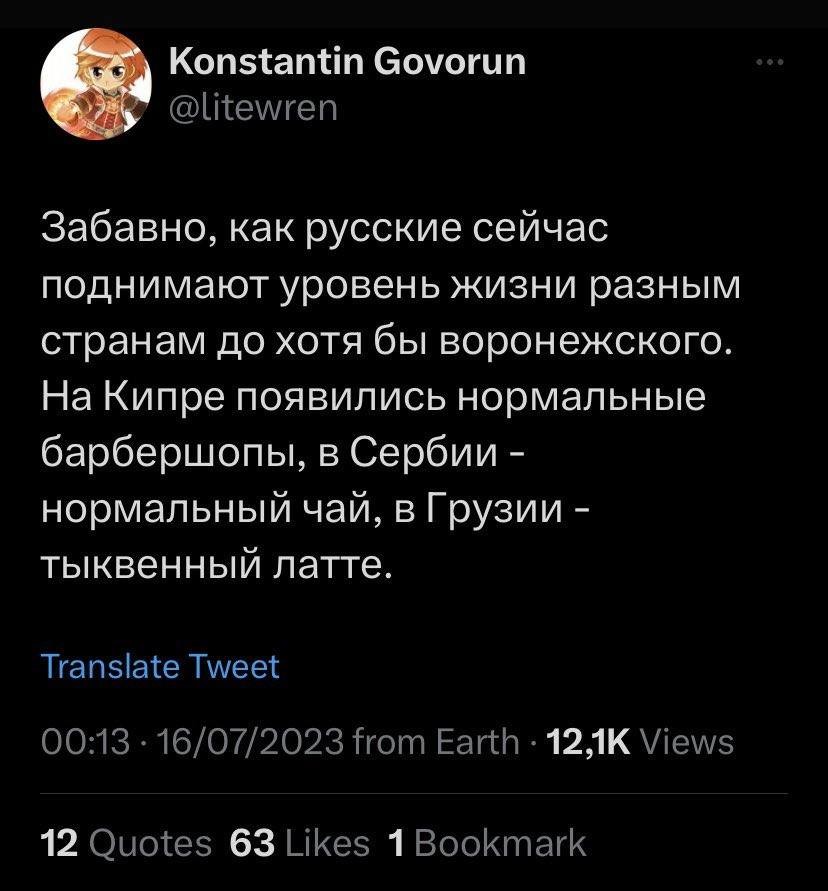This screenshot has height=891, width=828.
Task: Open the three-dot more options menu
Action: [x=770, y=62]
